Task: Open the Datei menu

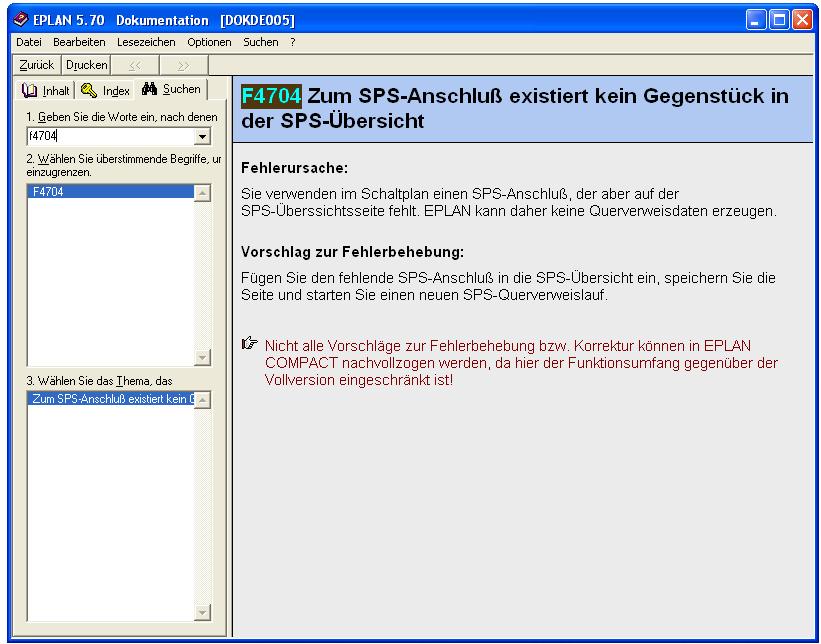Action: tap(29, 42)
